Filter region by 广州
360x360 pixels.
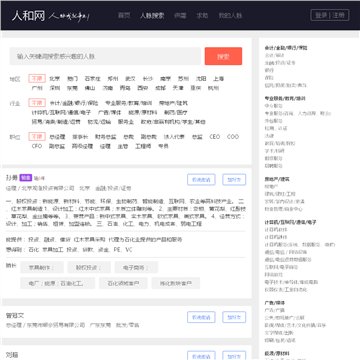(x=37, y=88)
